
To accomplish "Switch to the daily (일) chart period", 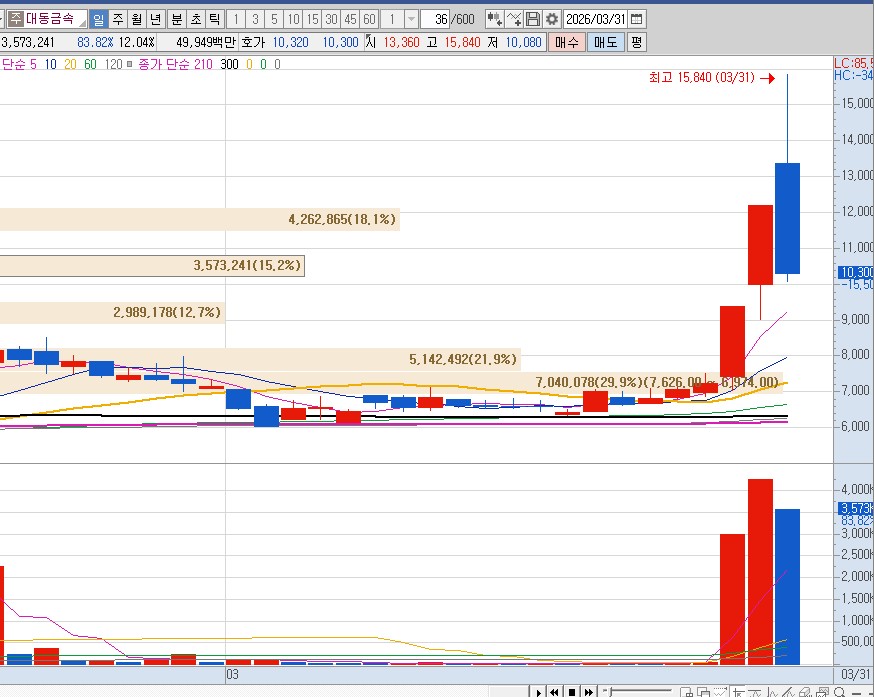I will click(98, 19).
